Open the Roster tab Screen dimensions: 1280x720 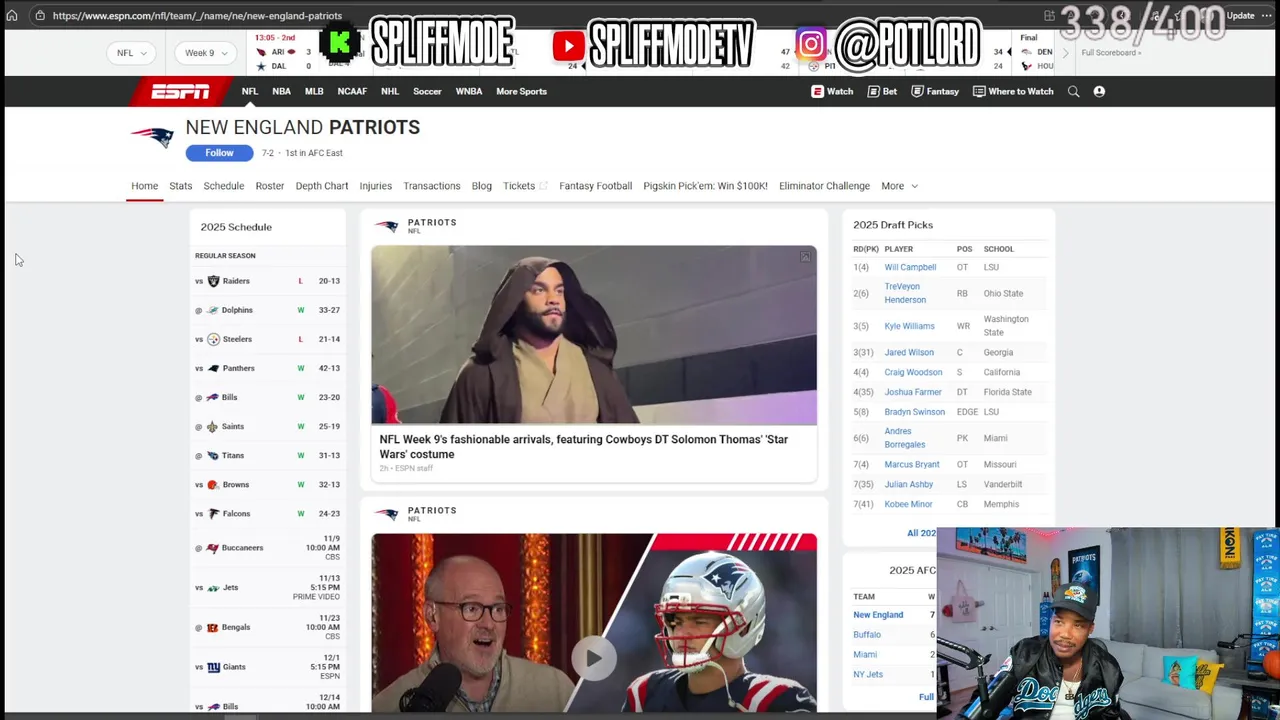pos(269,186)
